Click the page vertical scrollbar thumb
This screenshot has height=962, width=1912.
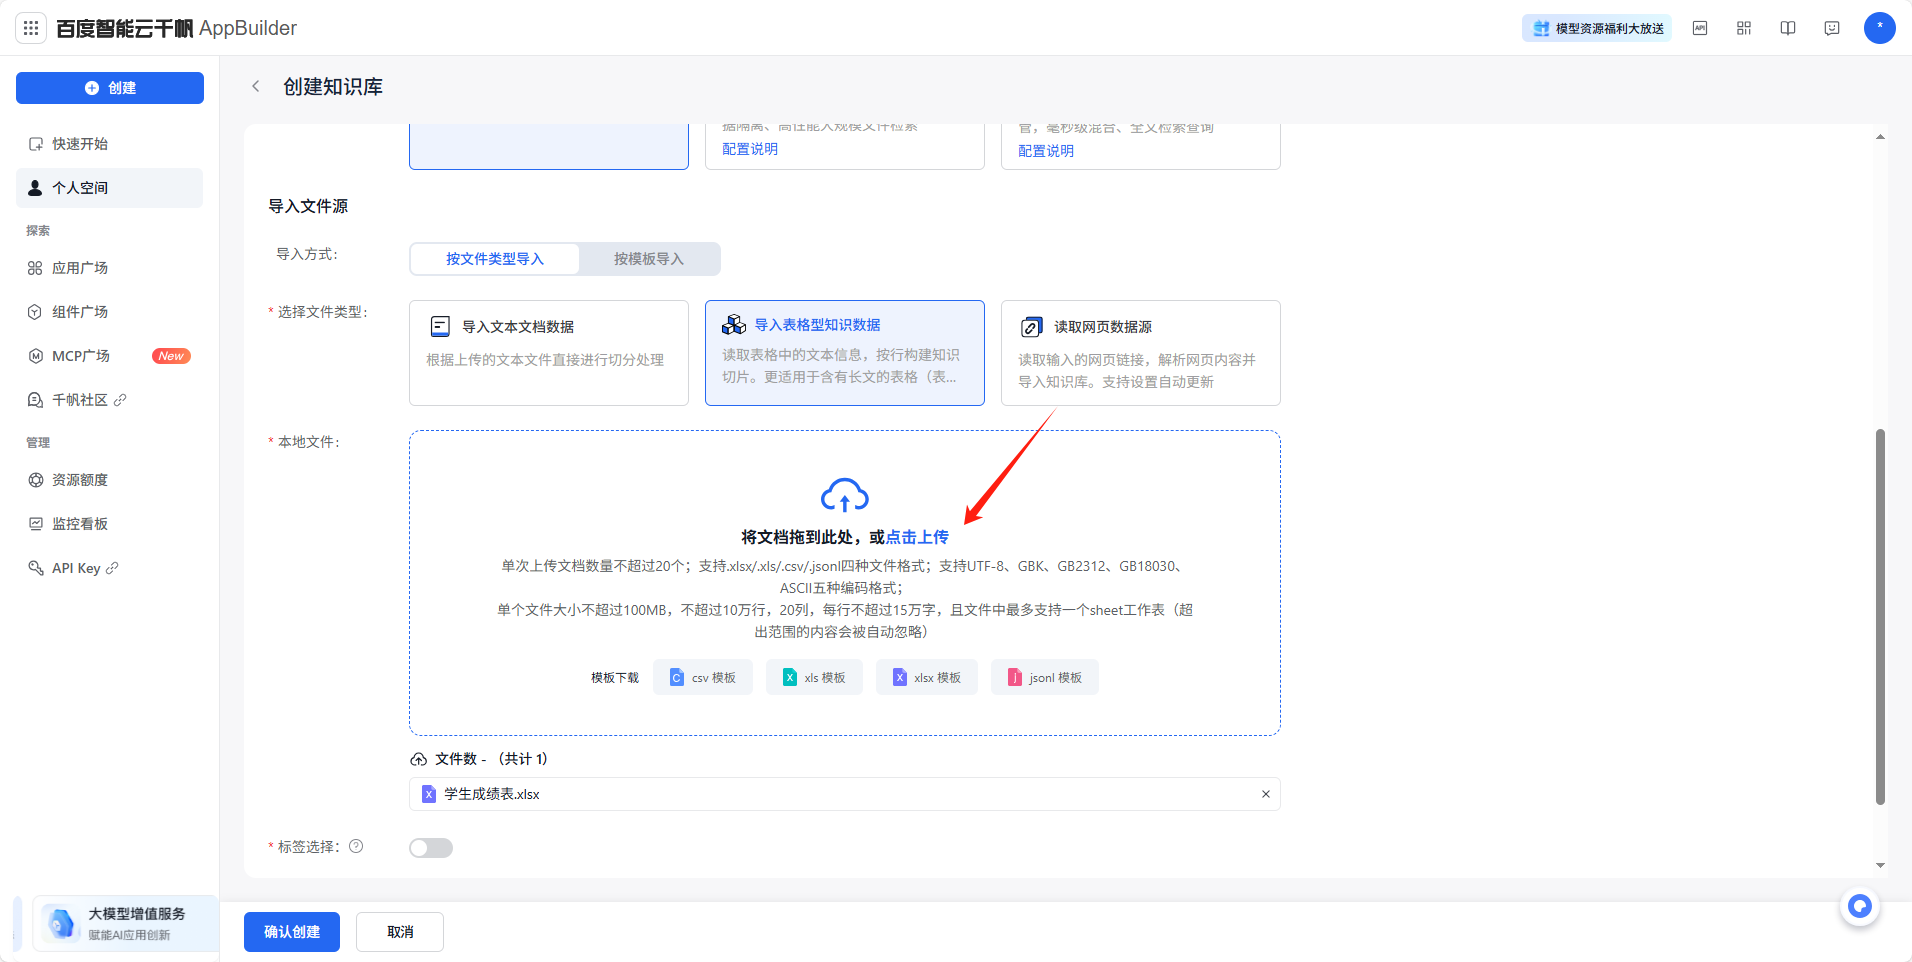(x=1880, y=615)
